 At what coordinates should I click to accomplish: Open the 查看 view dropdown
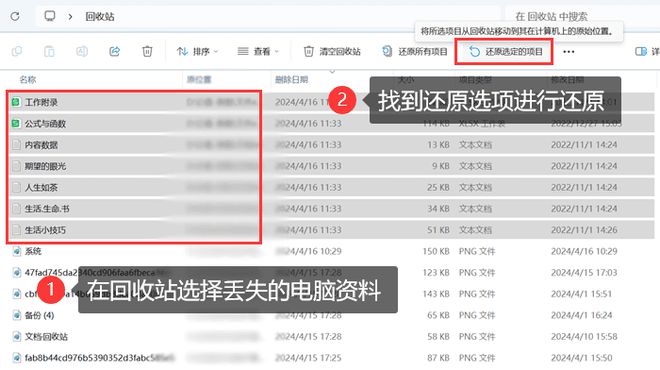point(258,51)
